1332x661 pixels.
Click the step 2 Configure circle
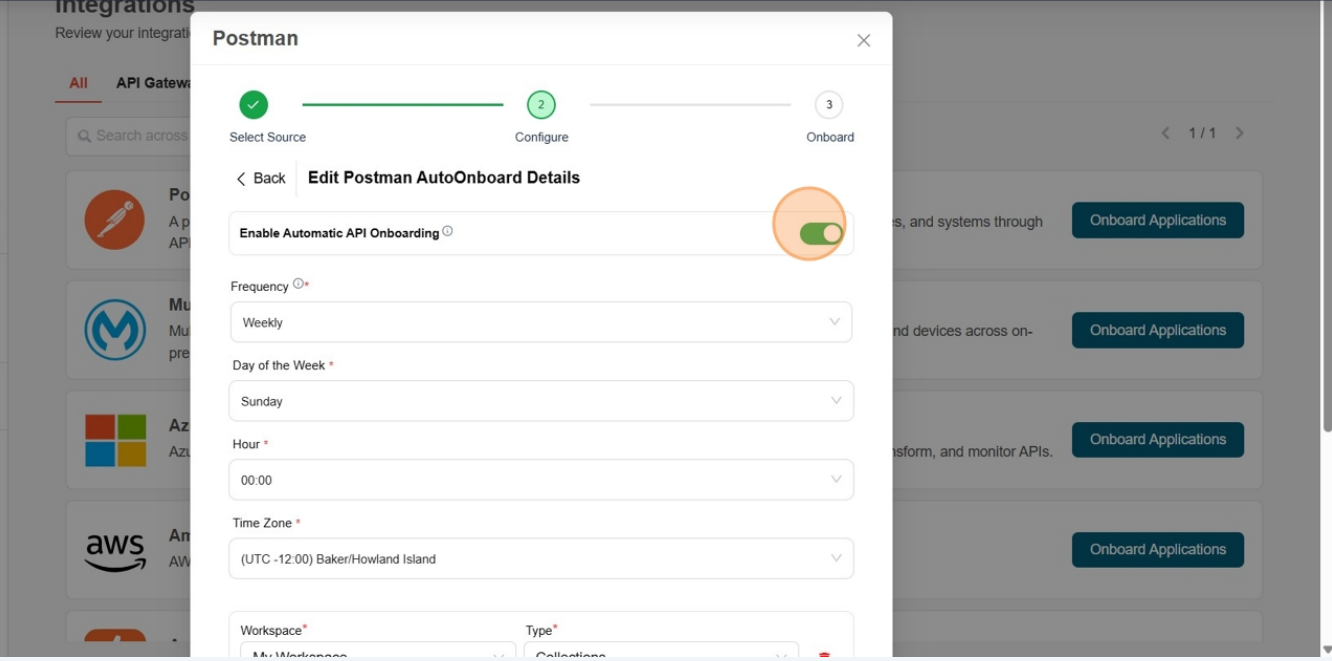coord(541,105)
